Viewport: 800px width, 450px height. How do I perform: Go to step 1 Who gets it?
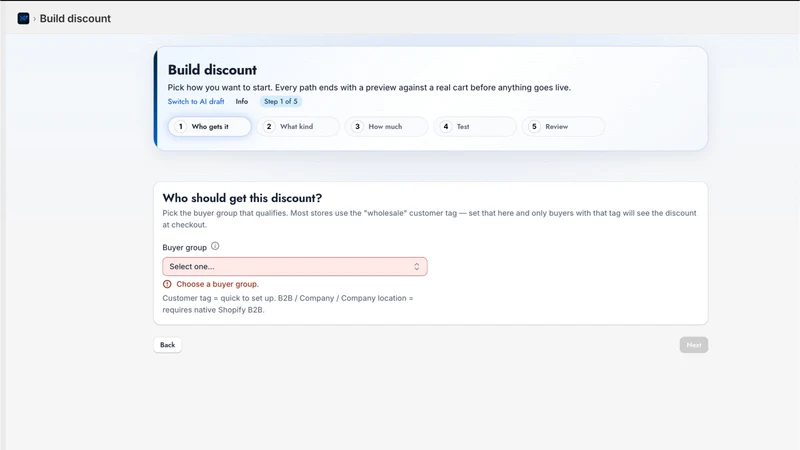(209, 127)
